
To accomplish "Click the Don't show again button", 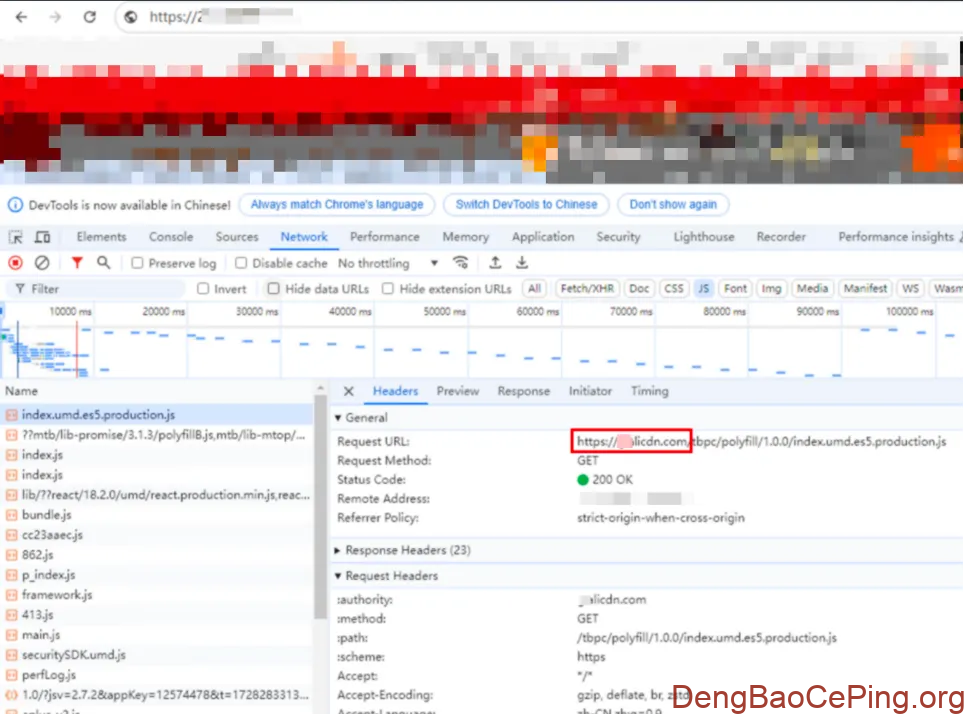I will [673, 204].
